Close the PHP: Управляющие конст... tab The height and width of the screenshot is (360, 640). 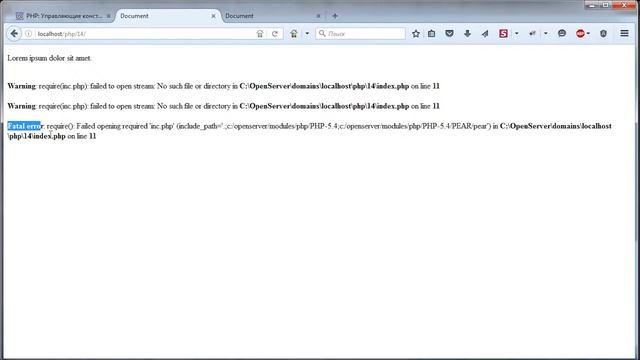pyautogui.click(x=108, y=16)
